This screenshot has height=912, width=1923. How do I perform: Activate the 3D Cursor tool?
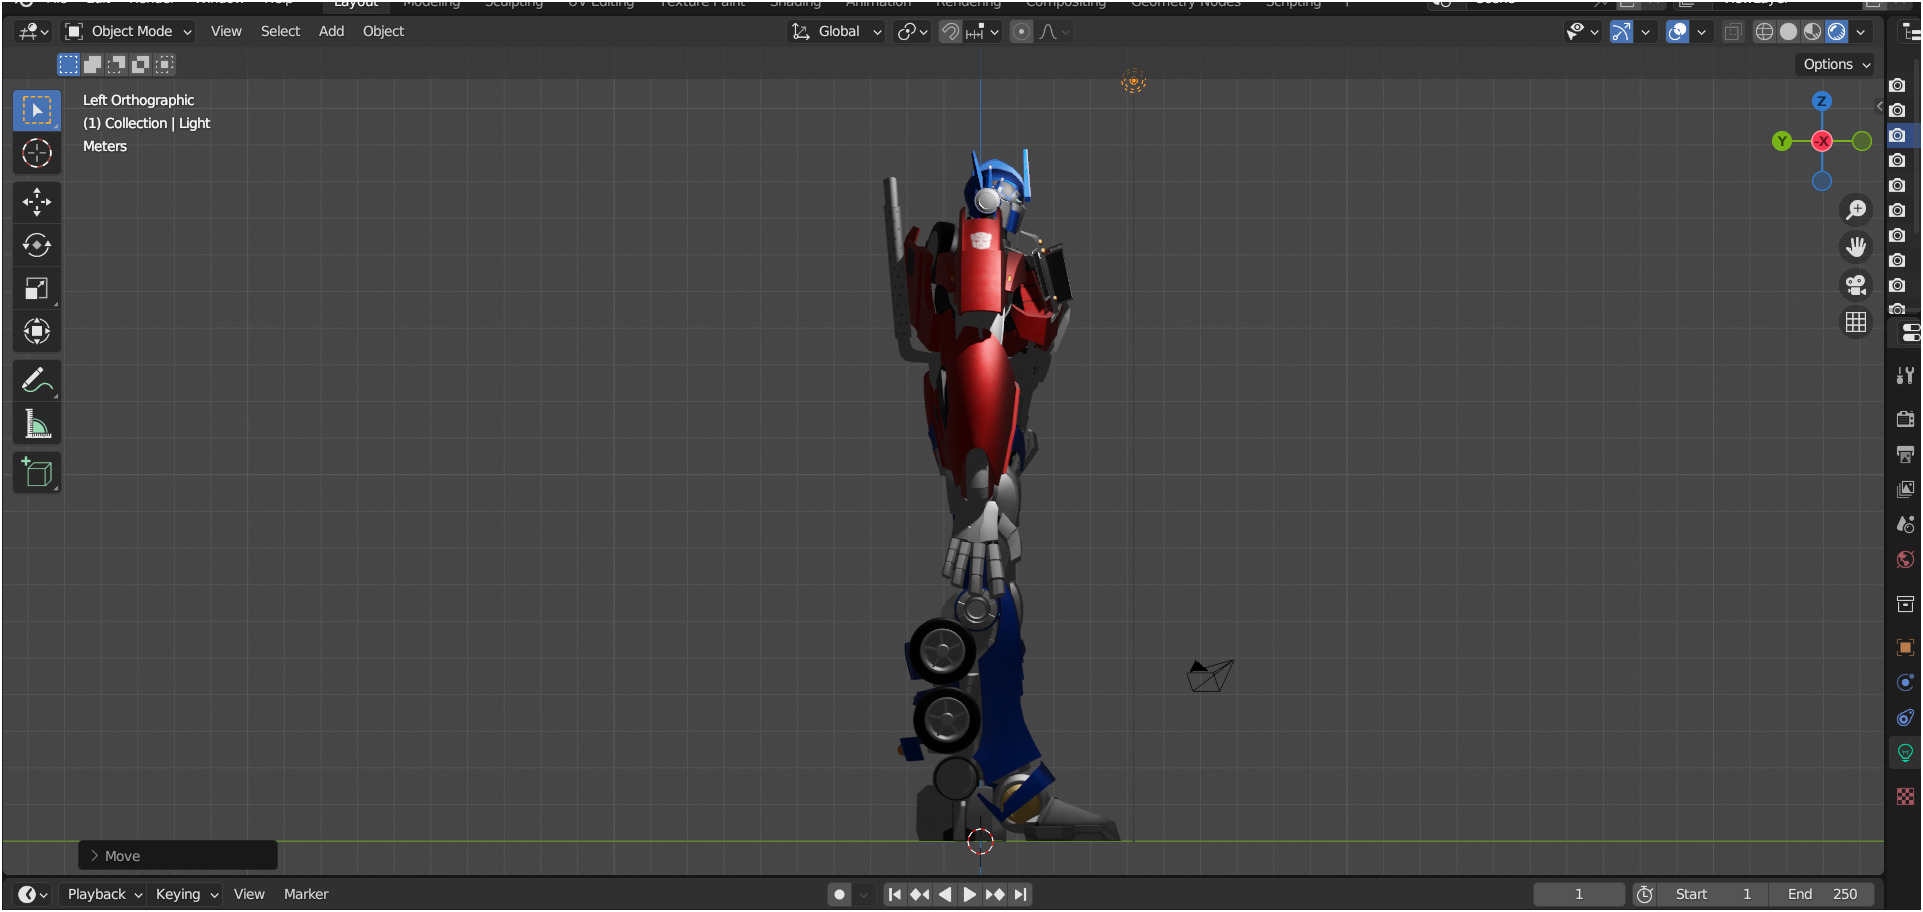(x=37, y=153)
